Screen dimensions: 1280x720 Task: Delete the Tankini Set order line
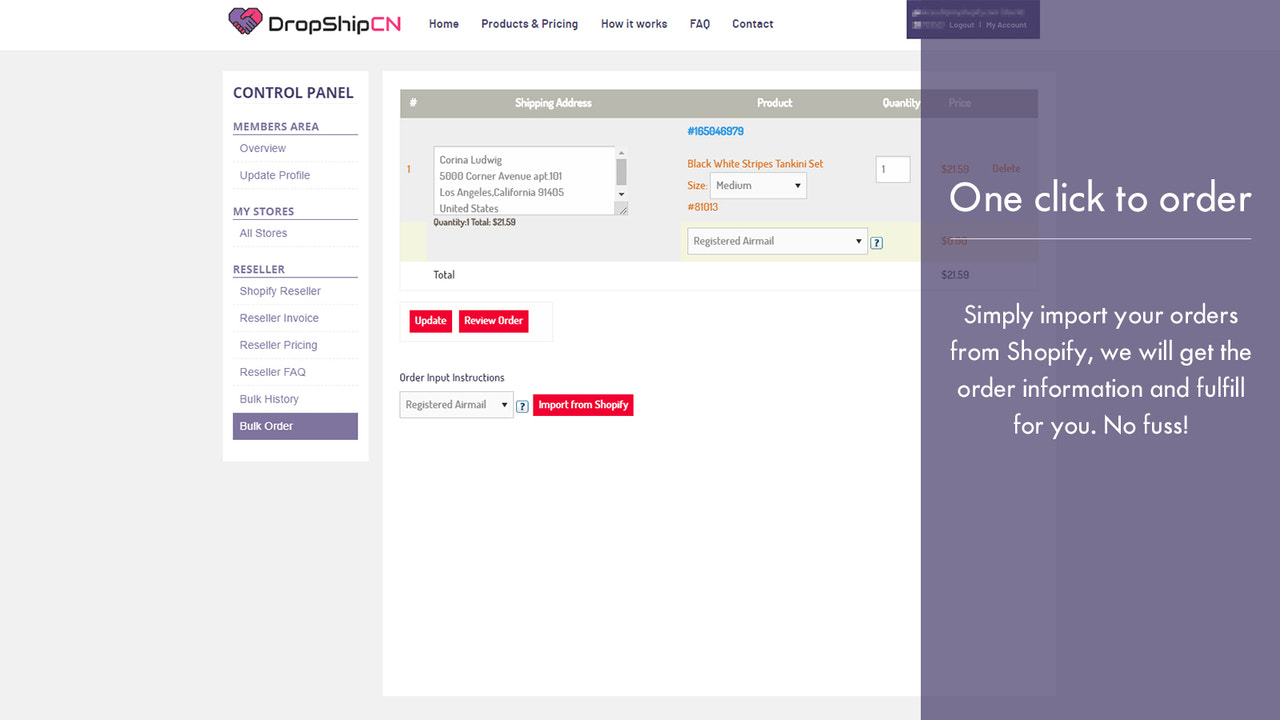point(1006,168)
